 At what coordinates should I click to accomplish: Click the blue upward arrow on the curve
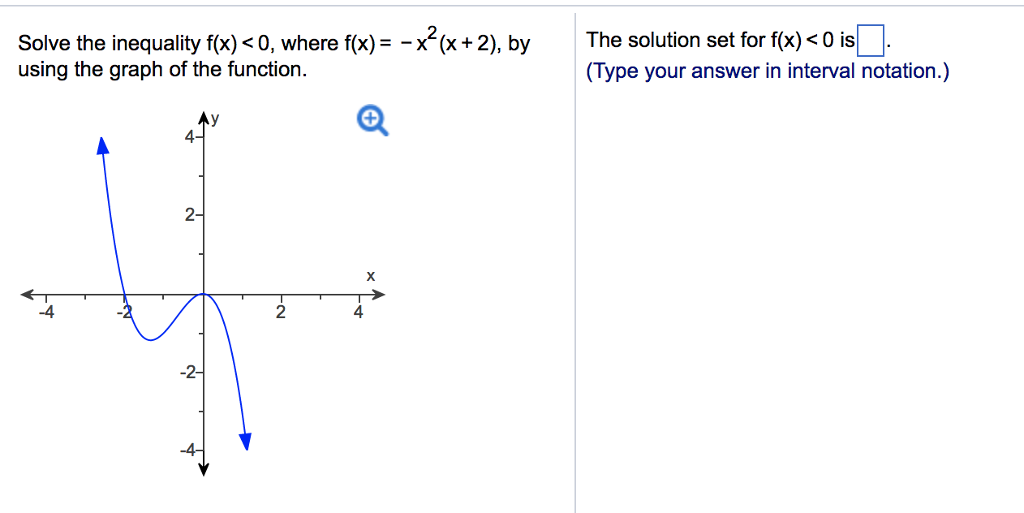[x=103, y=146]
